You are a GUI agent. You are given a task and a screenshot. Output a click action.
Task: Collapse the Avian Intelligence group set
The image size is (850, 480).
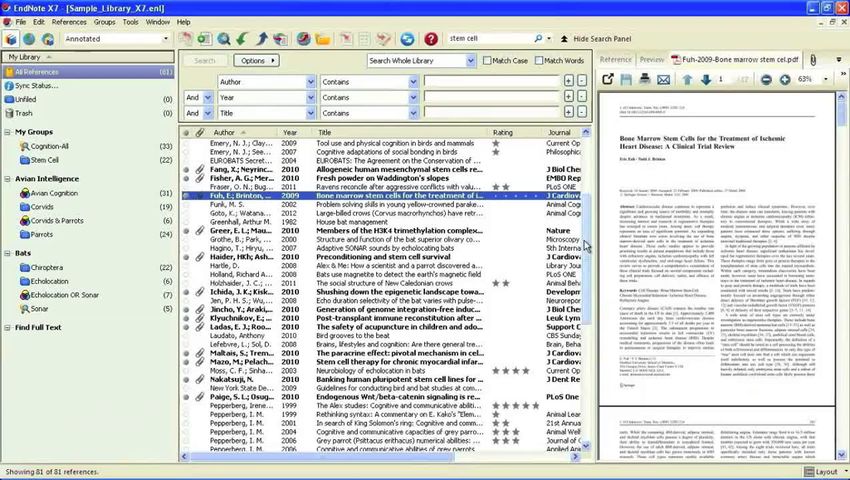click(x=8, y=179)
